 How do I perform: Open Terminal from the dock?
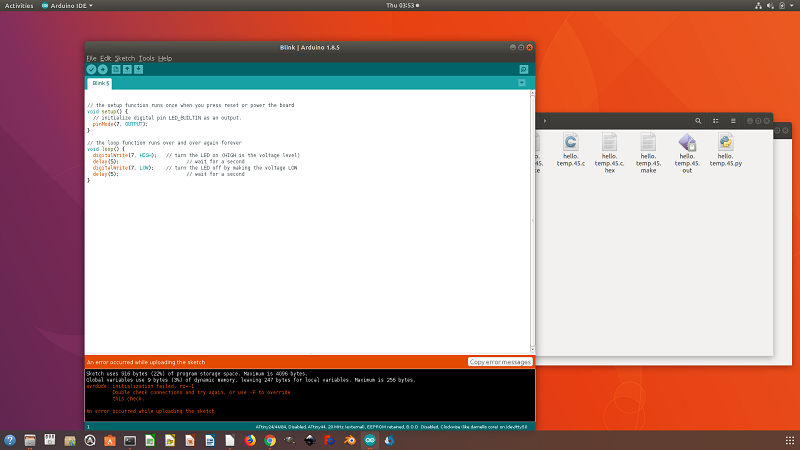coord(130,440)
